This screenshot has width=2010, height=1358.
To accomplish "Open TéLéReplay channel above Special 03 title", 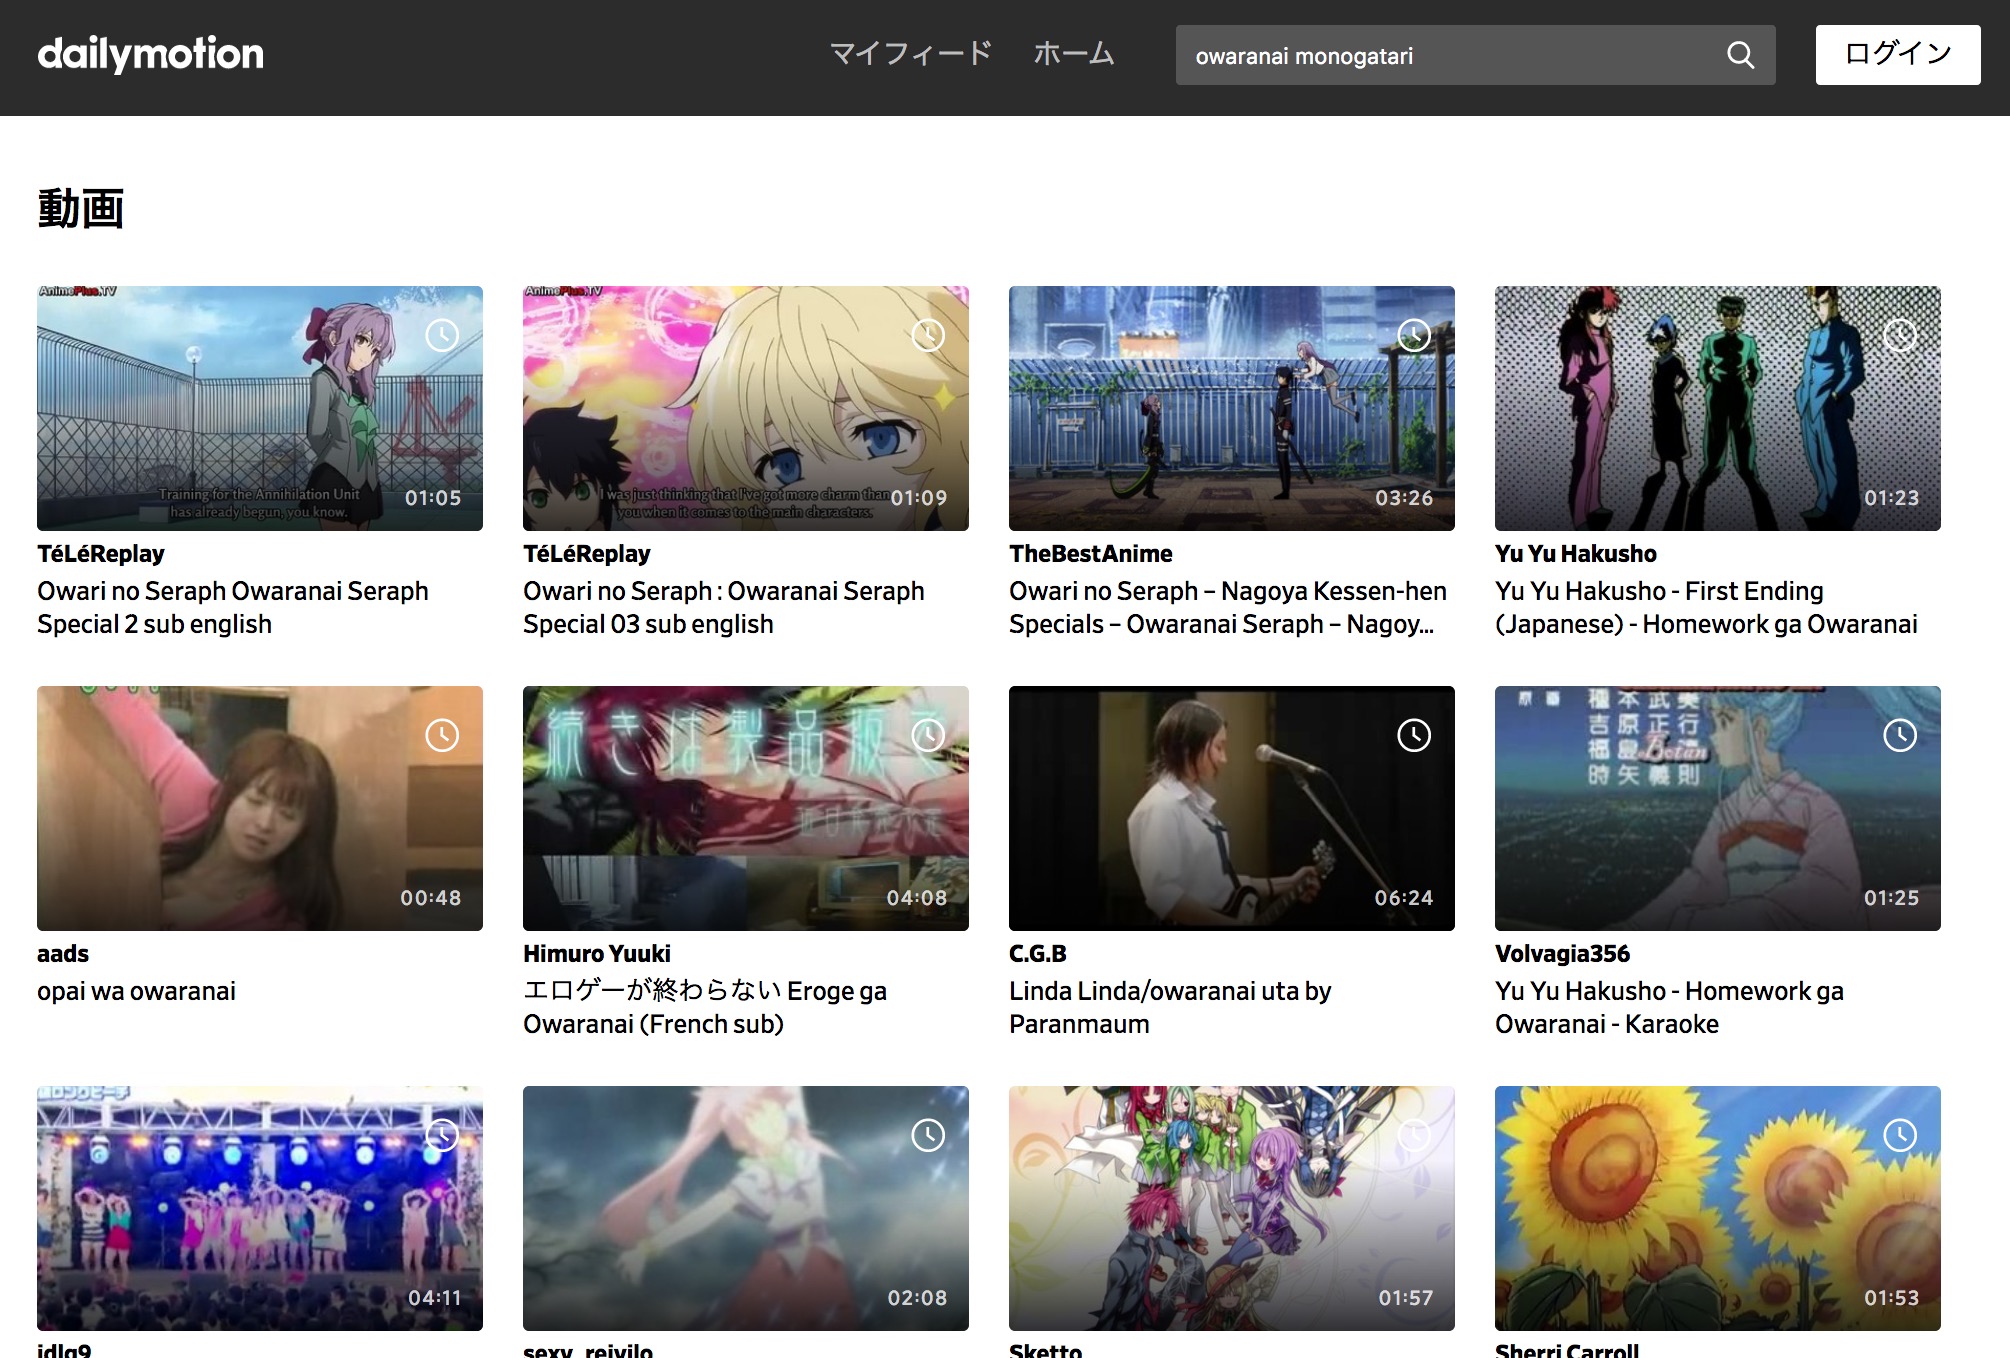I will click(x=587, y=554).
